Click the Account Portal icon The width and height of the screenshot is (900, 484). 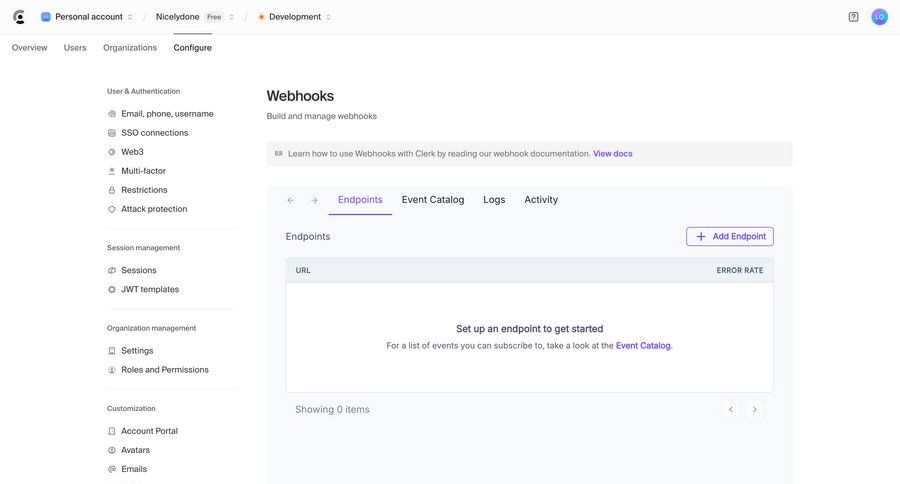[112, 431]
